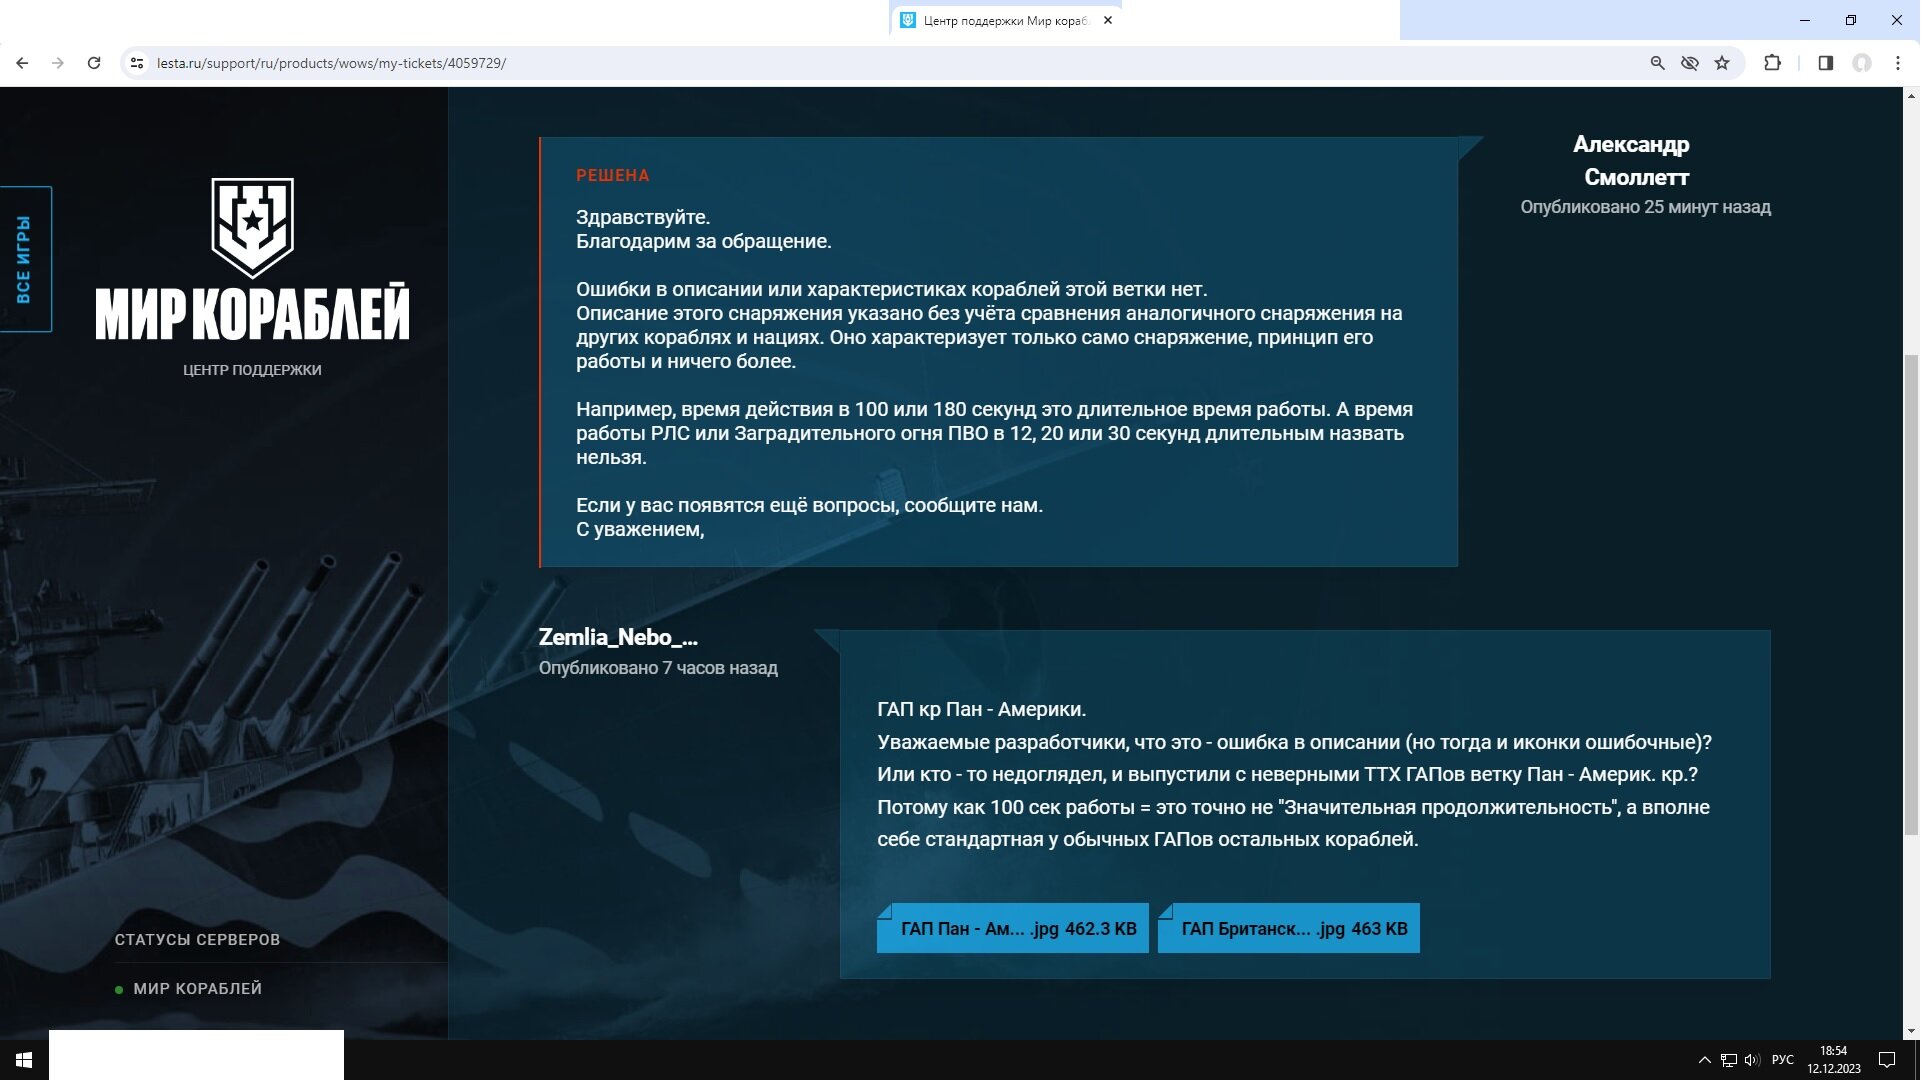Viewport: 1926px width, 1088px height.
Task: Click the scrollbar down arrow
Action: pos(1911,1031)
